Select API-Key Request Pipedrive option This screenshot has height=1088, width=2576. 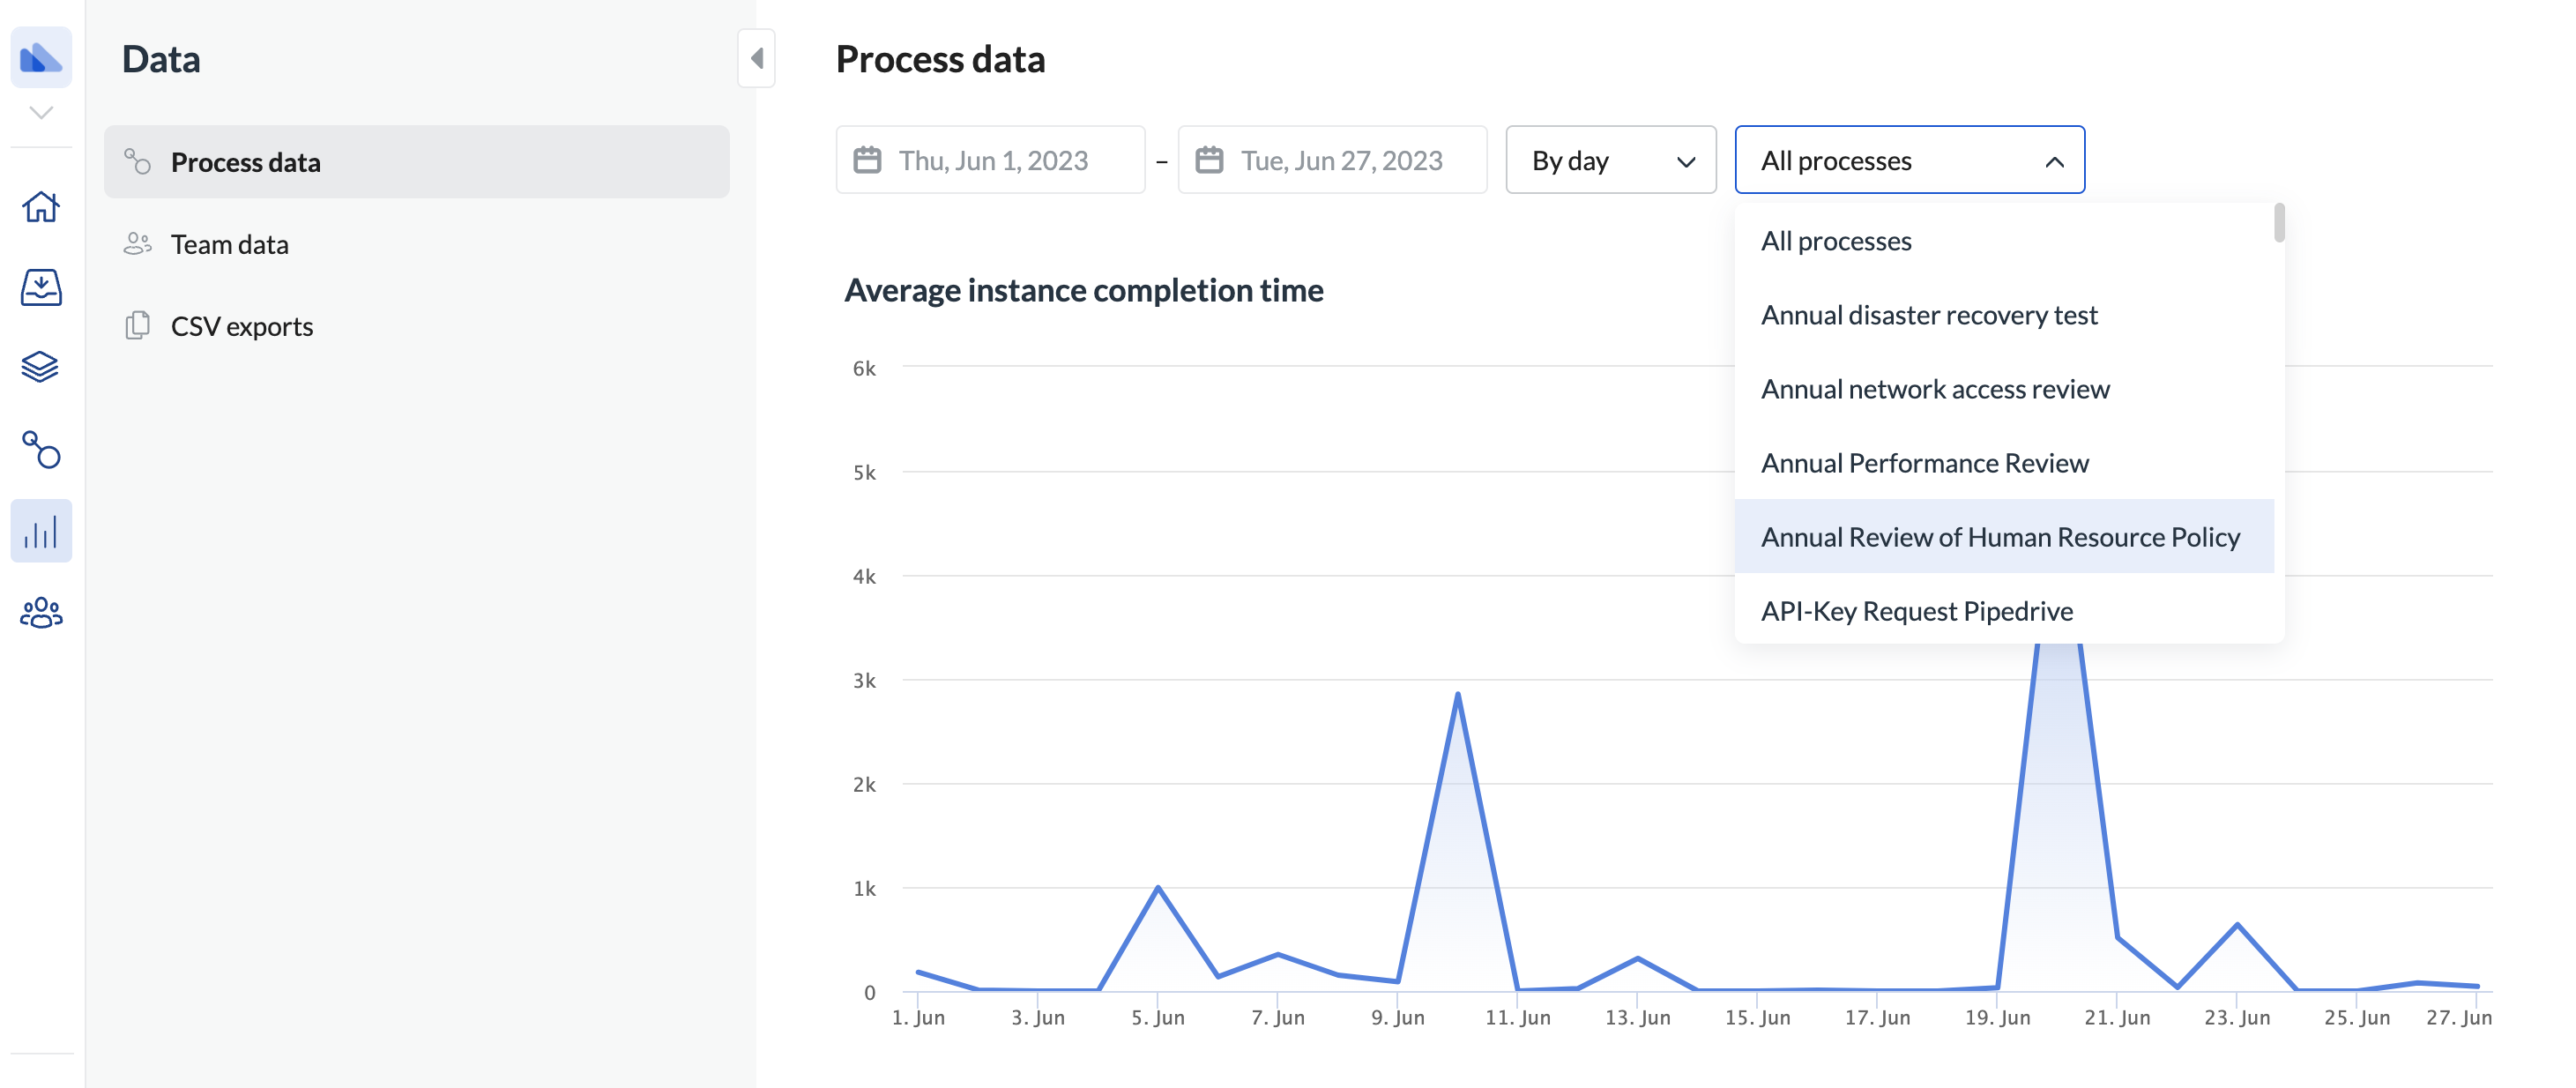(x=1916, y=611)
